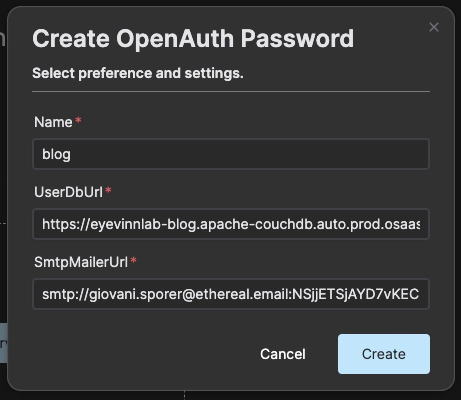Click the partially hidden light-blue button behind dialog

point(3,343)
